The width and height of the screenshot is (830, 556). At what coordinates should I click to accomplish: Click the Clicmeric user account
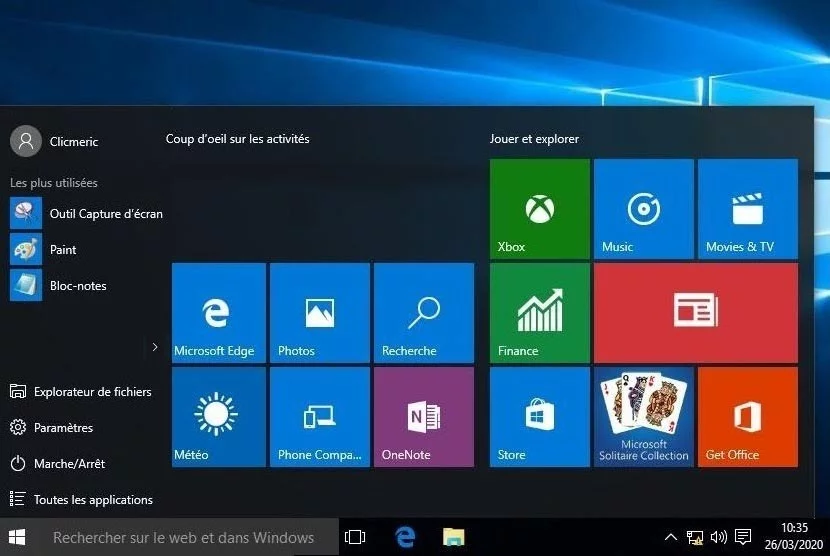55,141
